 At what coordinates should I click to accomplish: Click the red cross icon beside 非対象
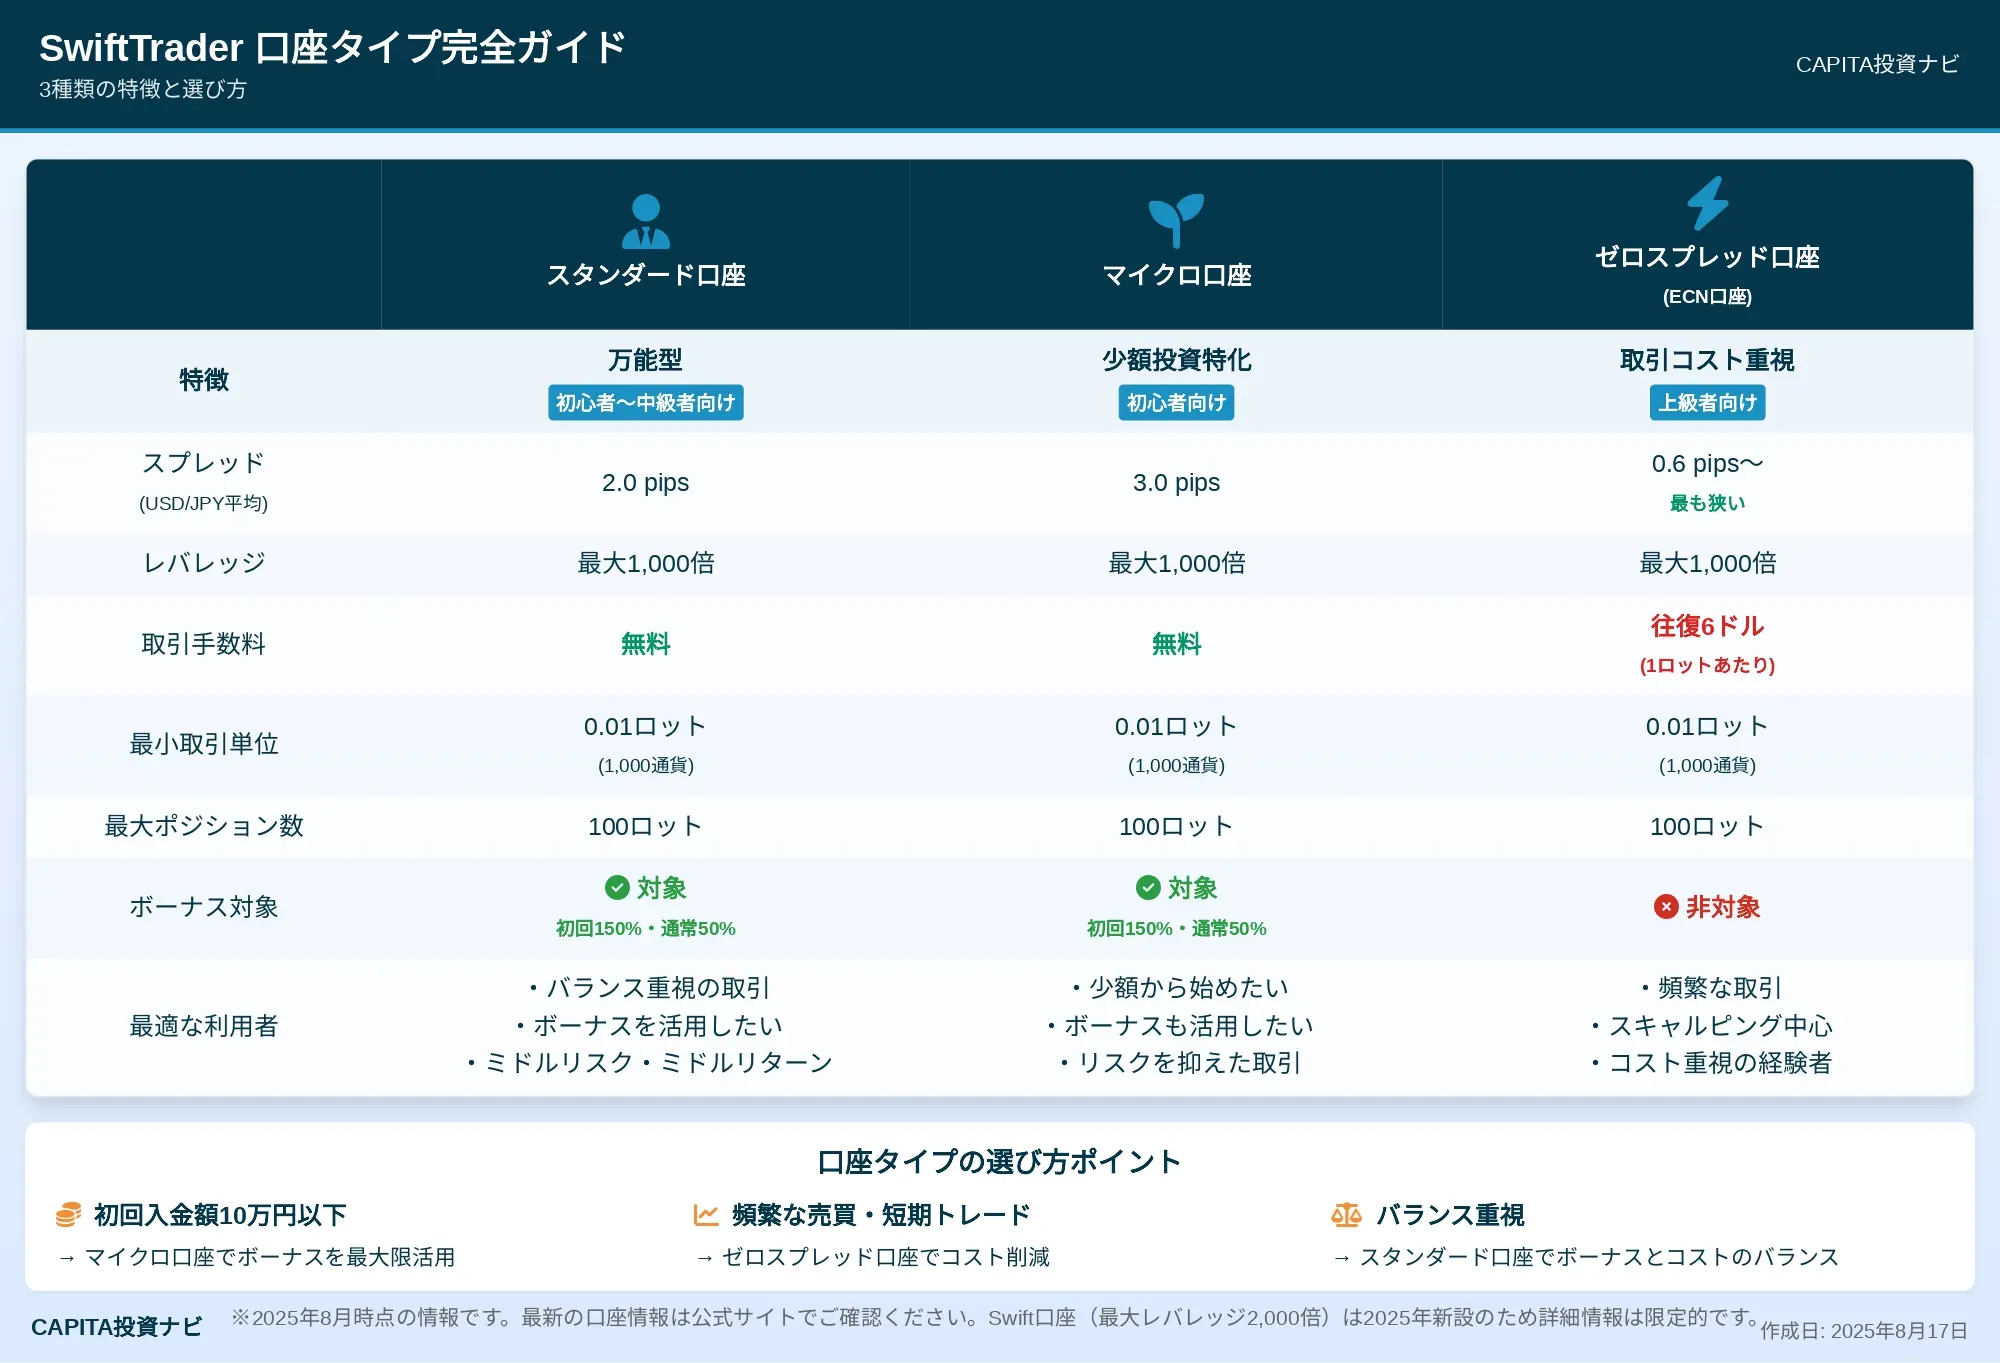coord(1666,907)
